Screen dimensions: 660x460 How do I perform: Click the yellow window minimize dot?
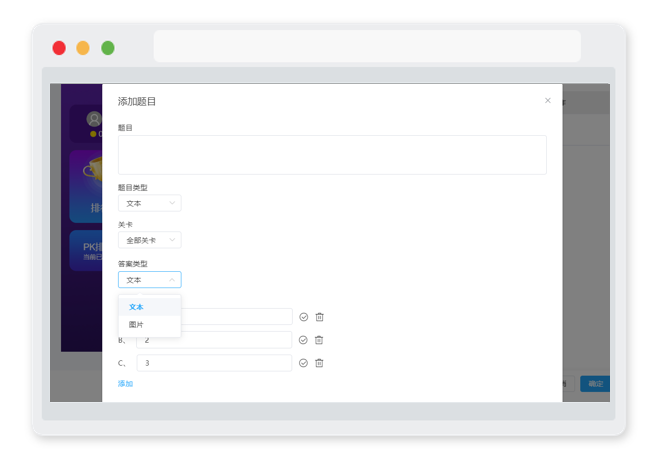pos(83,48)
